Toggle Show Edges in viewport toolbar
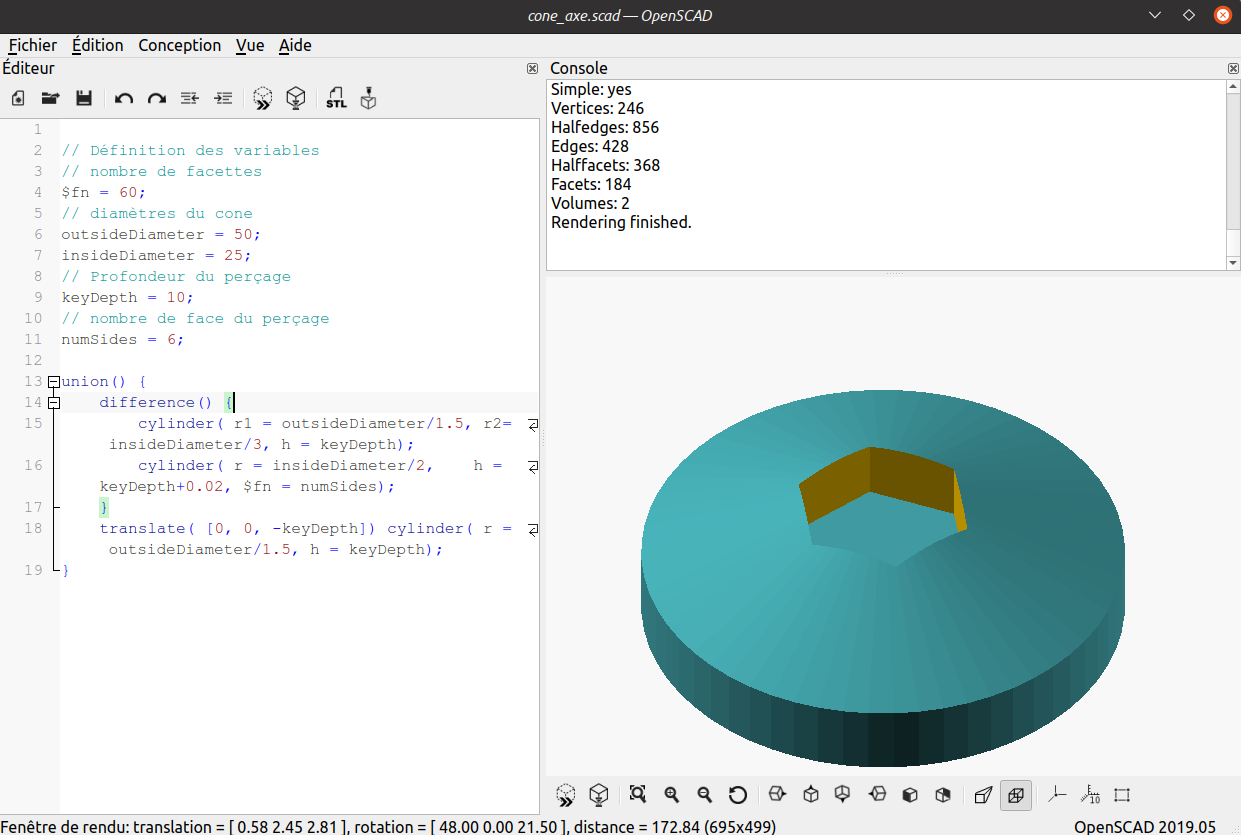Viewport: 1241px width, 835px height. (1121, 794)
